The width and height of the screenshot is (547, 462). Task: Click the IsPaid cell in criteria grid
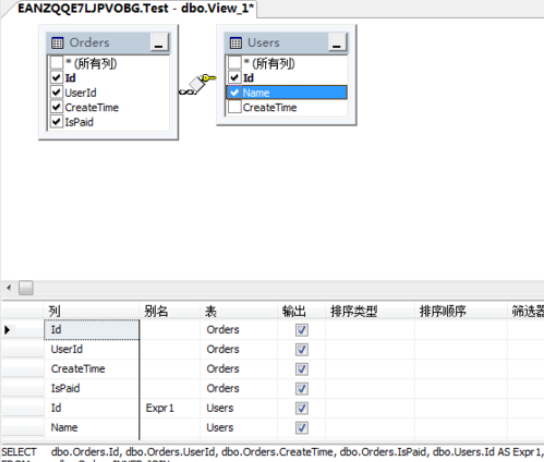(92, 388)
